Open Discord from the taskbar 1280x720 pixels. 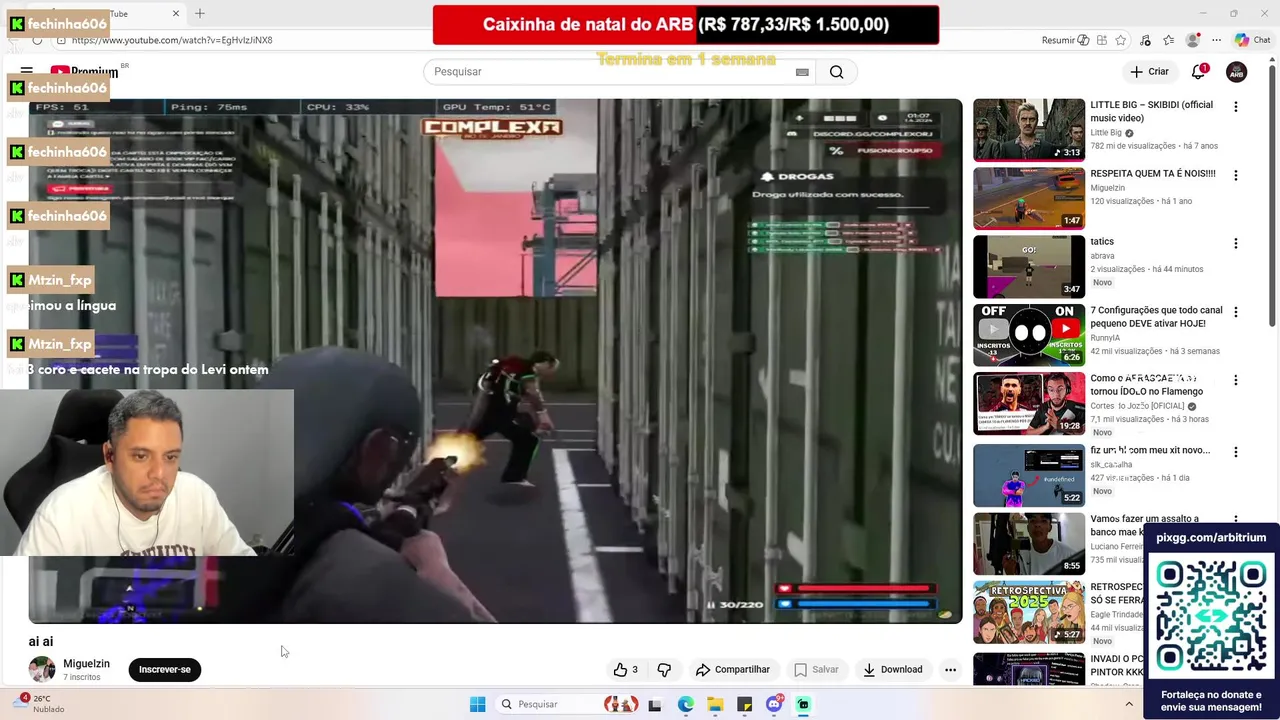[x=774, y=704]
